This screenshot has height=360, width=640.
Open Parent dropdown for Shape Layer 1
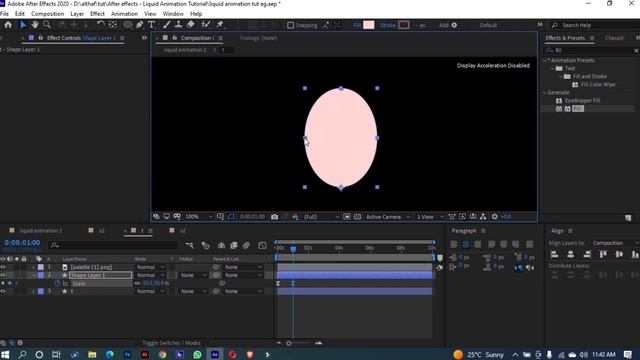tap(243, 275)
